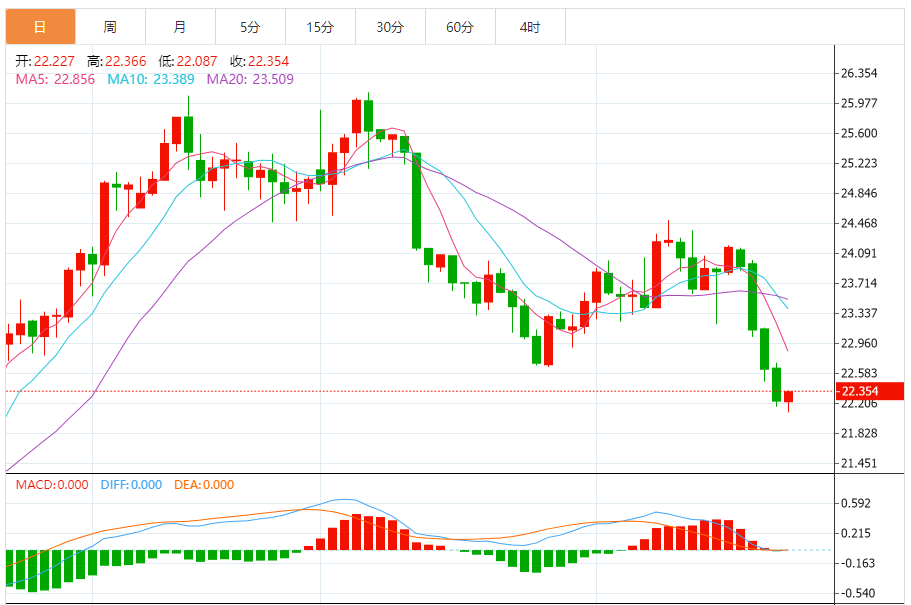The width and height of the screenshot is (911, 605).
Task: Click the close price 22.354 value
Action: pos(268,61)
